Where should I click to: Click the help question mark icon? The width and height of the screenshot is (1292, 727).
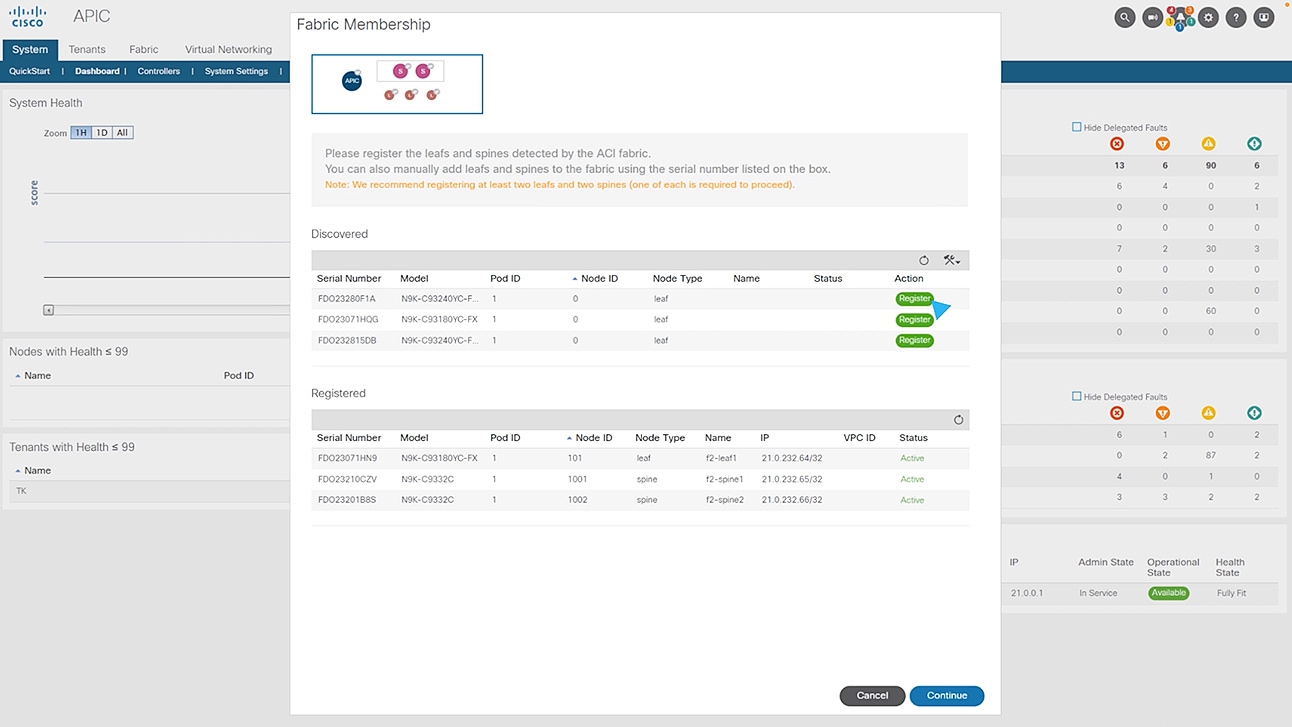coord(1235,17)
